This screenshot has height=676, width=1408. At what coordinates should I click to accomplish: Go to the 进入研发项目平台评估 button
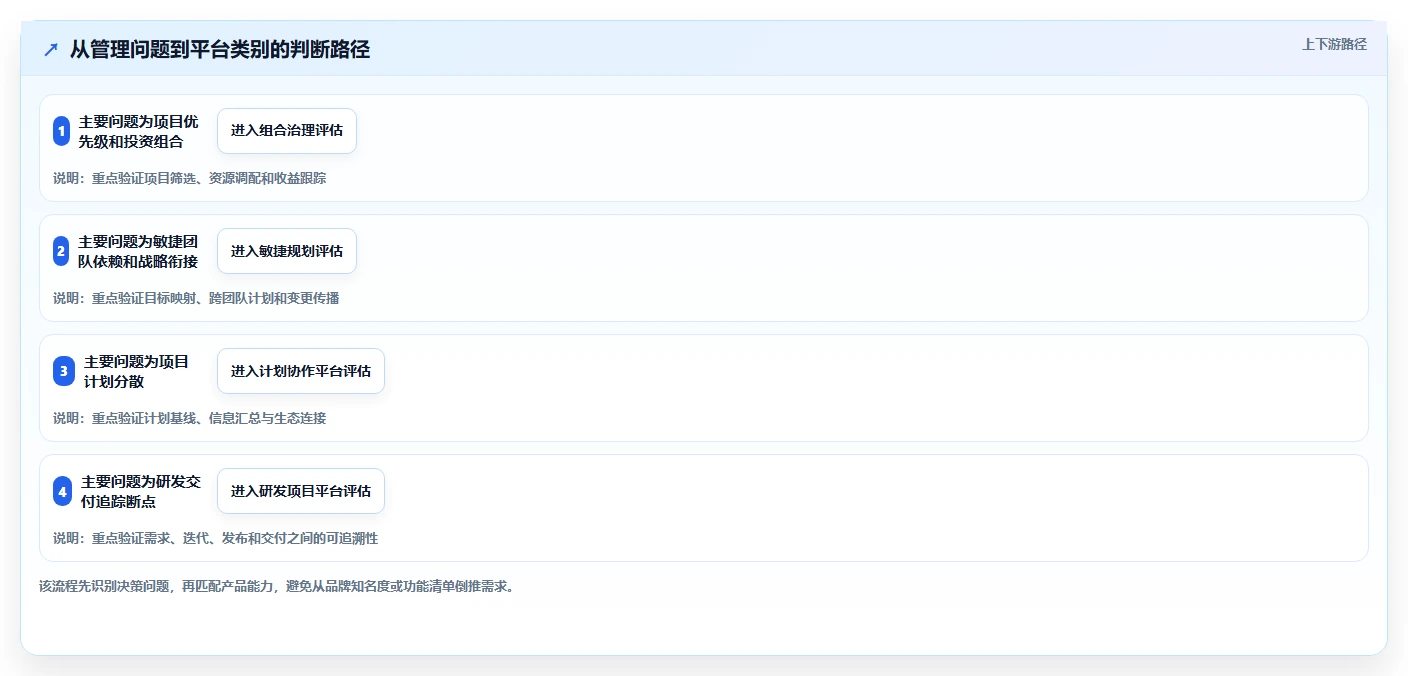(x=301, y=491)
